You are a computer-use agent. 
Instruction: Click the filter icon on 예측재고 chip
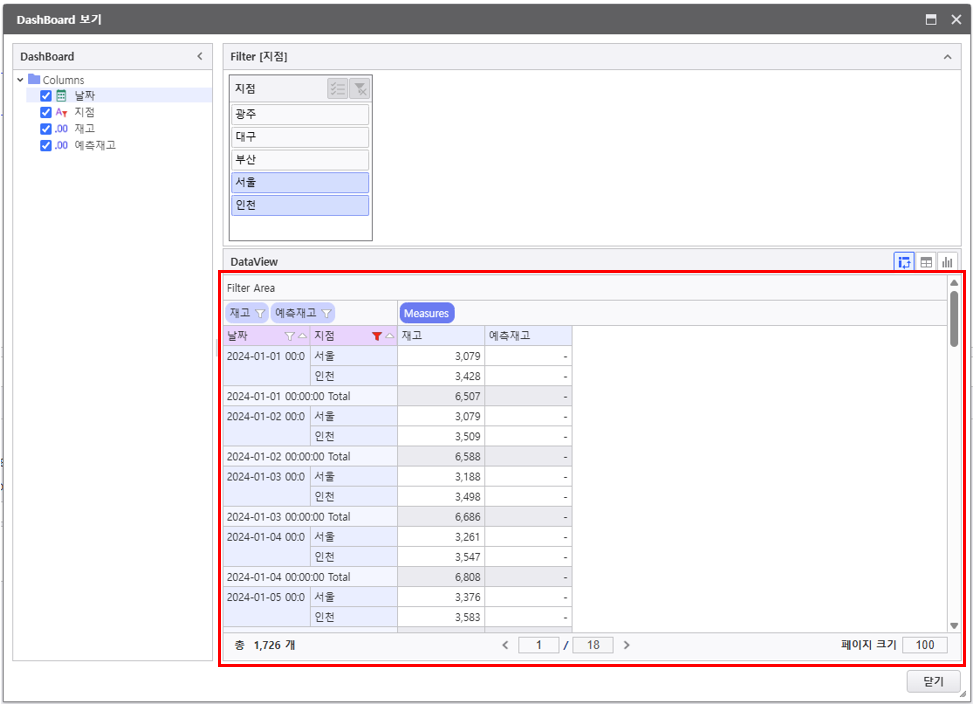coord(326,314)
